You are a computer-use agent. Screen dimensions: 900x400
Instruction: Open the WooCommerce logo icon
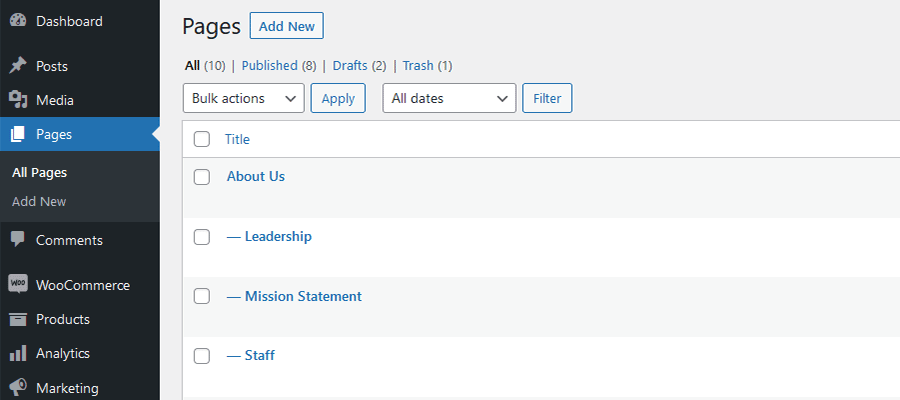tap(18, 285)
